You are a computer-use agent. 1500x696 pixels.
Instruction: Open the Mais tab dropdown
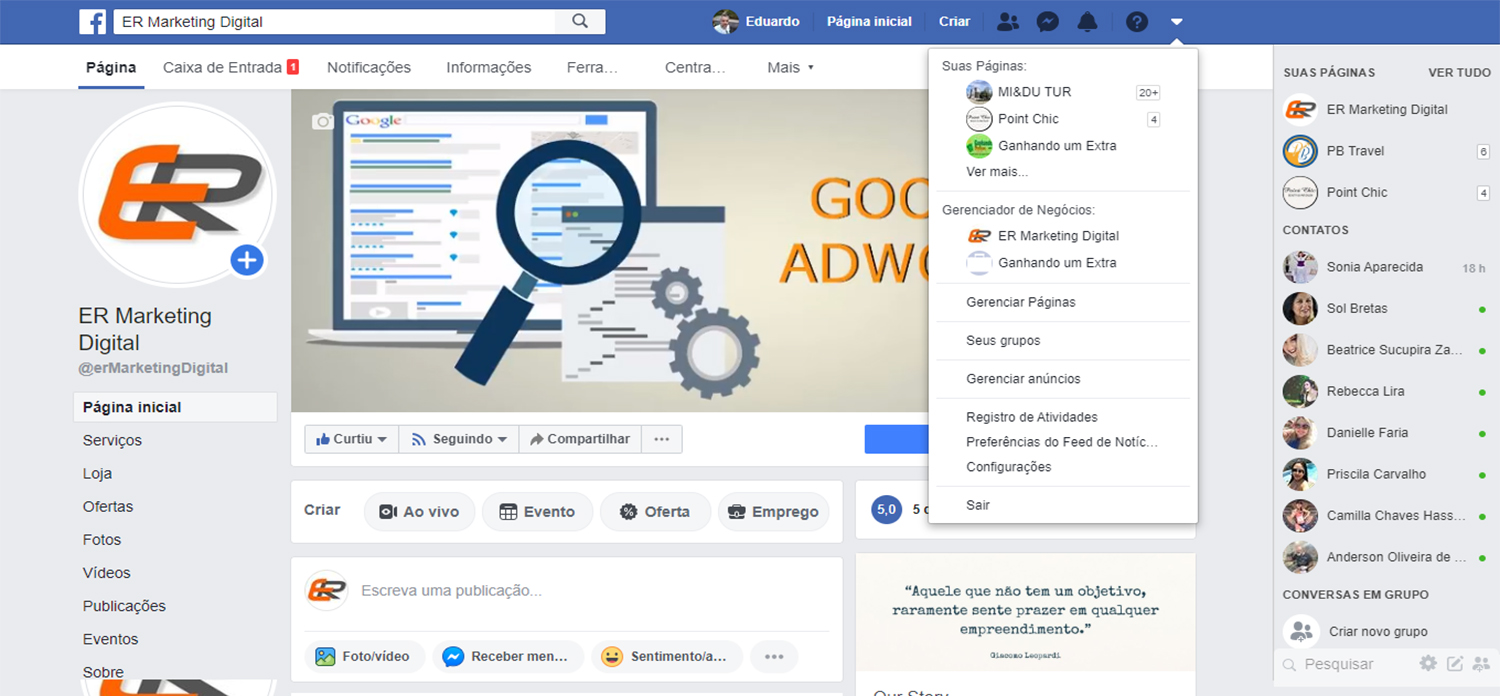point(790,67)
